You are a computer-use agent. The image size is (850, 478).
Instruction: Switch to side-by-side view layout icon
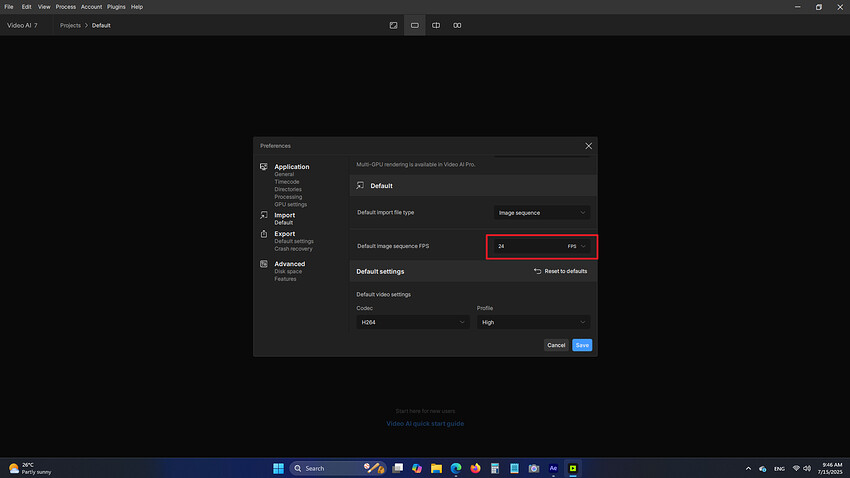[457, 25]
